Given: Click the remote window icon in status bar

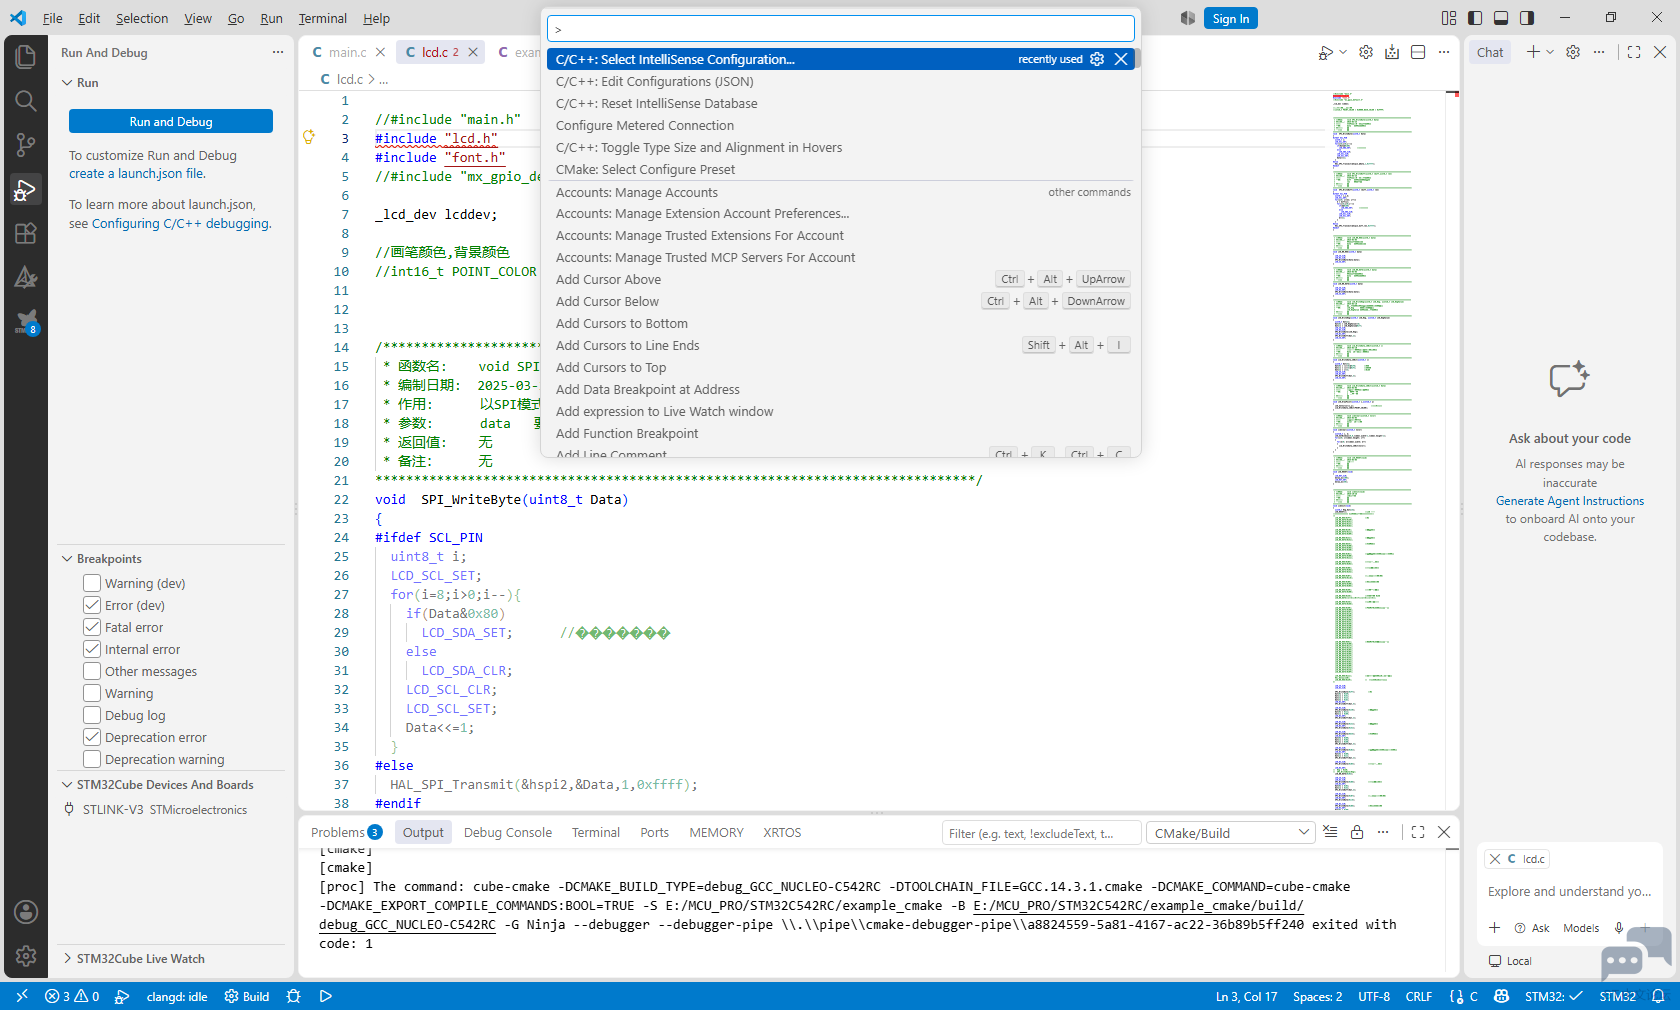Looking at the screenshot, I should pos(22,996).
